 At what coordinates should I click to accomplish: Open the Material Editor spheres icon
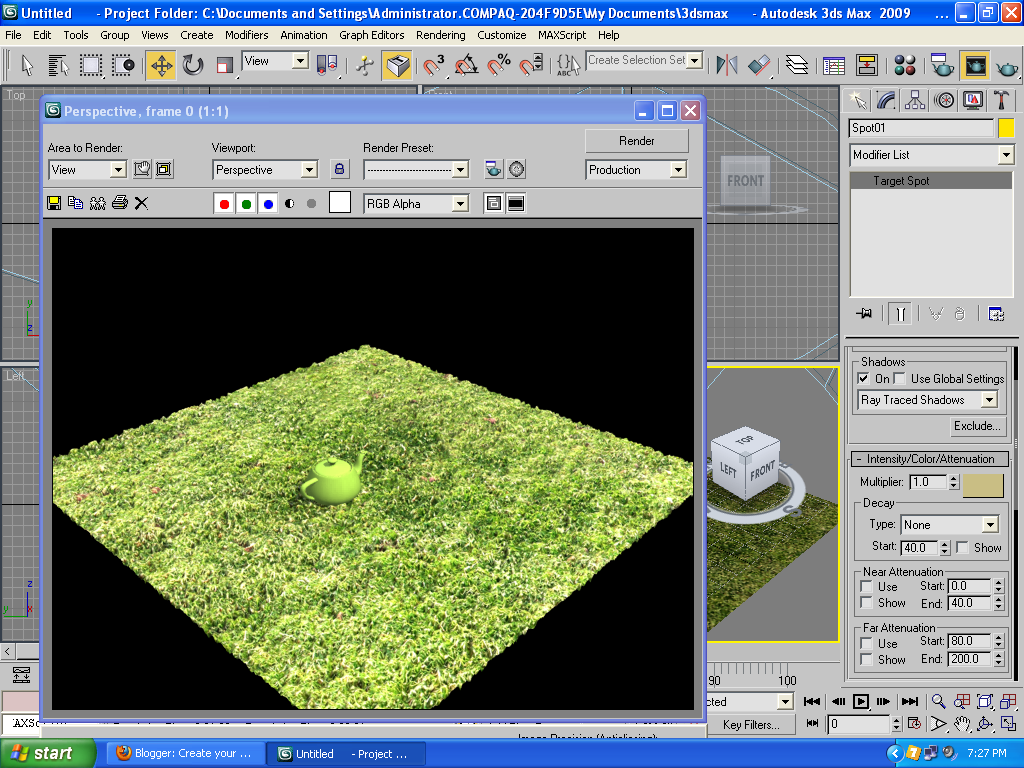click(904, 65)
